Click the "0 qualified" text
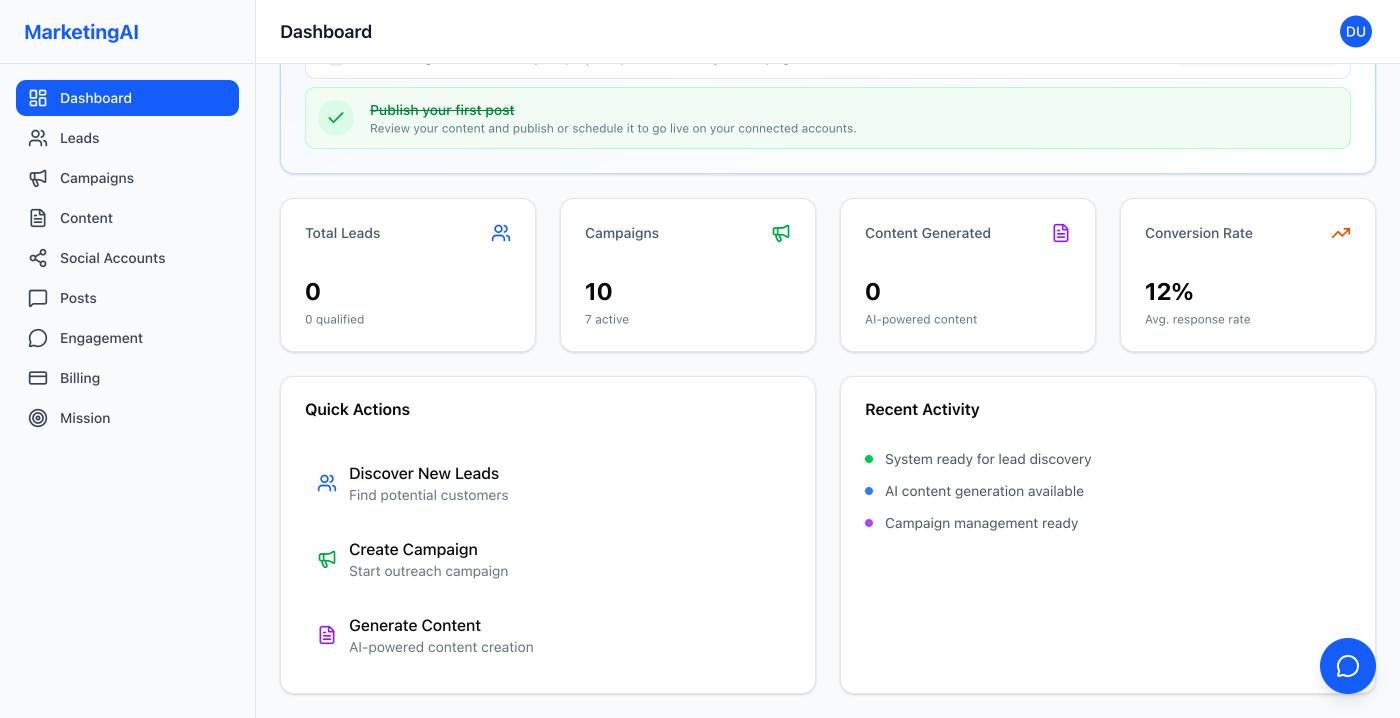The height and width of the screenshot is (718, 1400). pos(334,319)
